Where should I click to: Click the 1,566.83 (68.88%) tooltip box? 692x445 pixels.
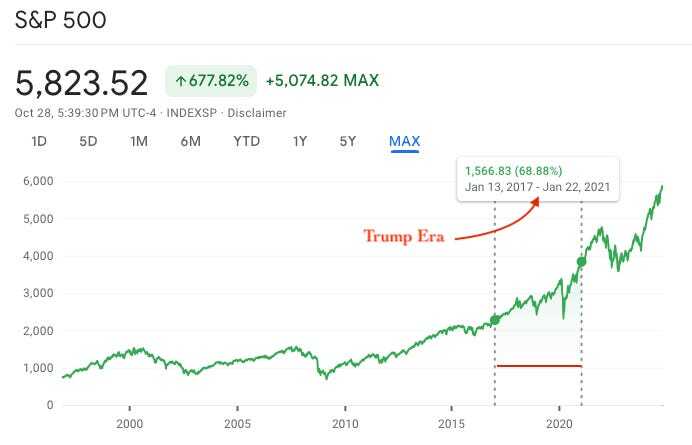[538, 179]
